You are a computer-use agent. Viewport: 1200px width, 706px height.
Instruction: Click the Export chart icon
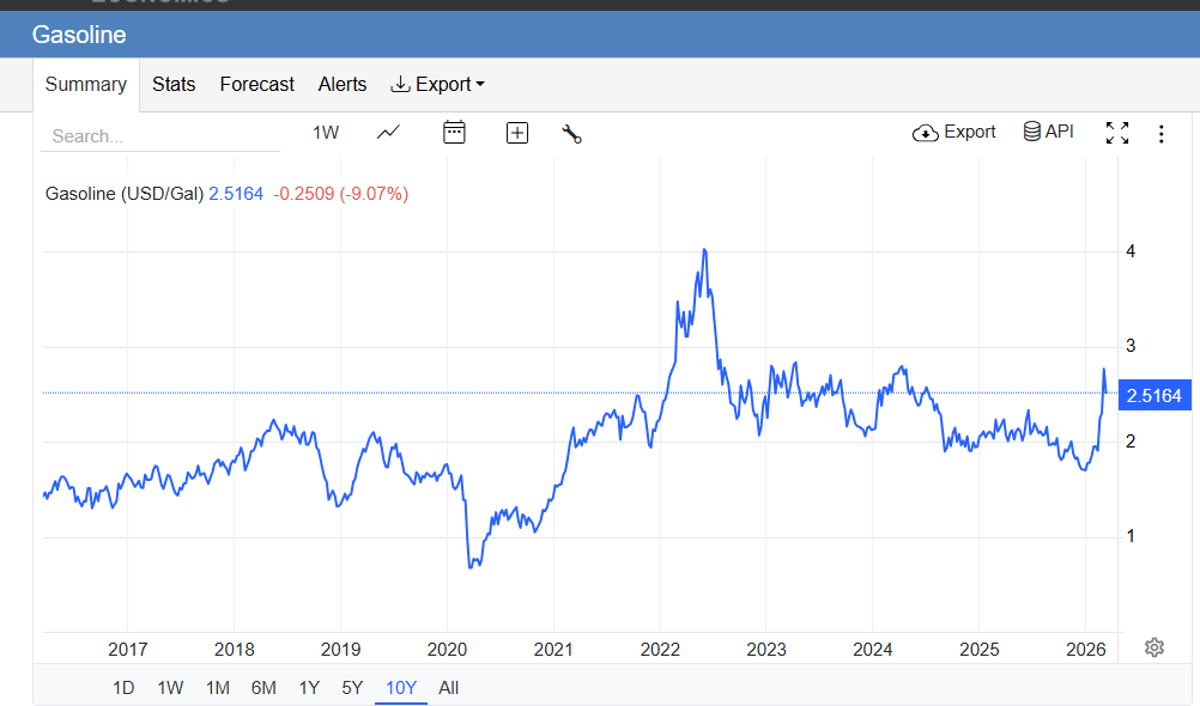[952, 131]
